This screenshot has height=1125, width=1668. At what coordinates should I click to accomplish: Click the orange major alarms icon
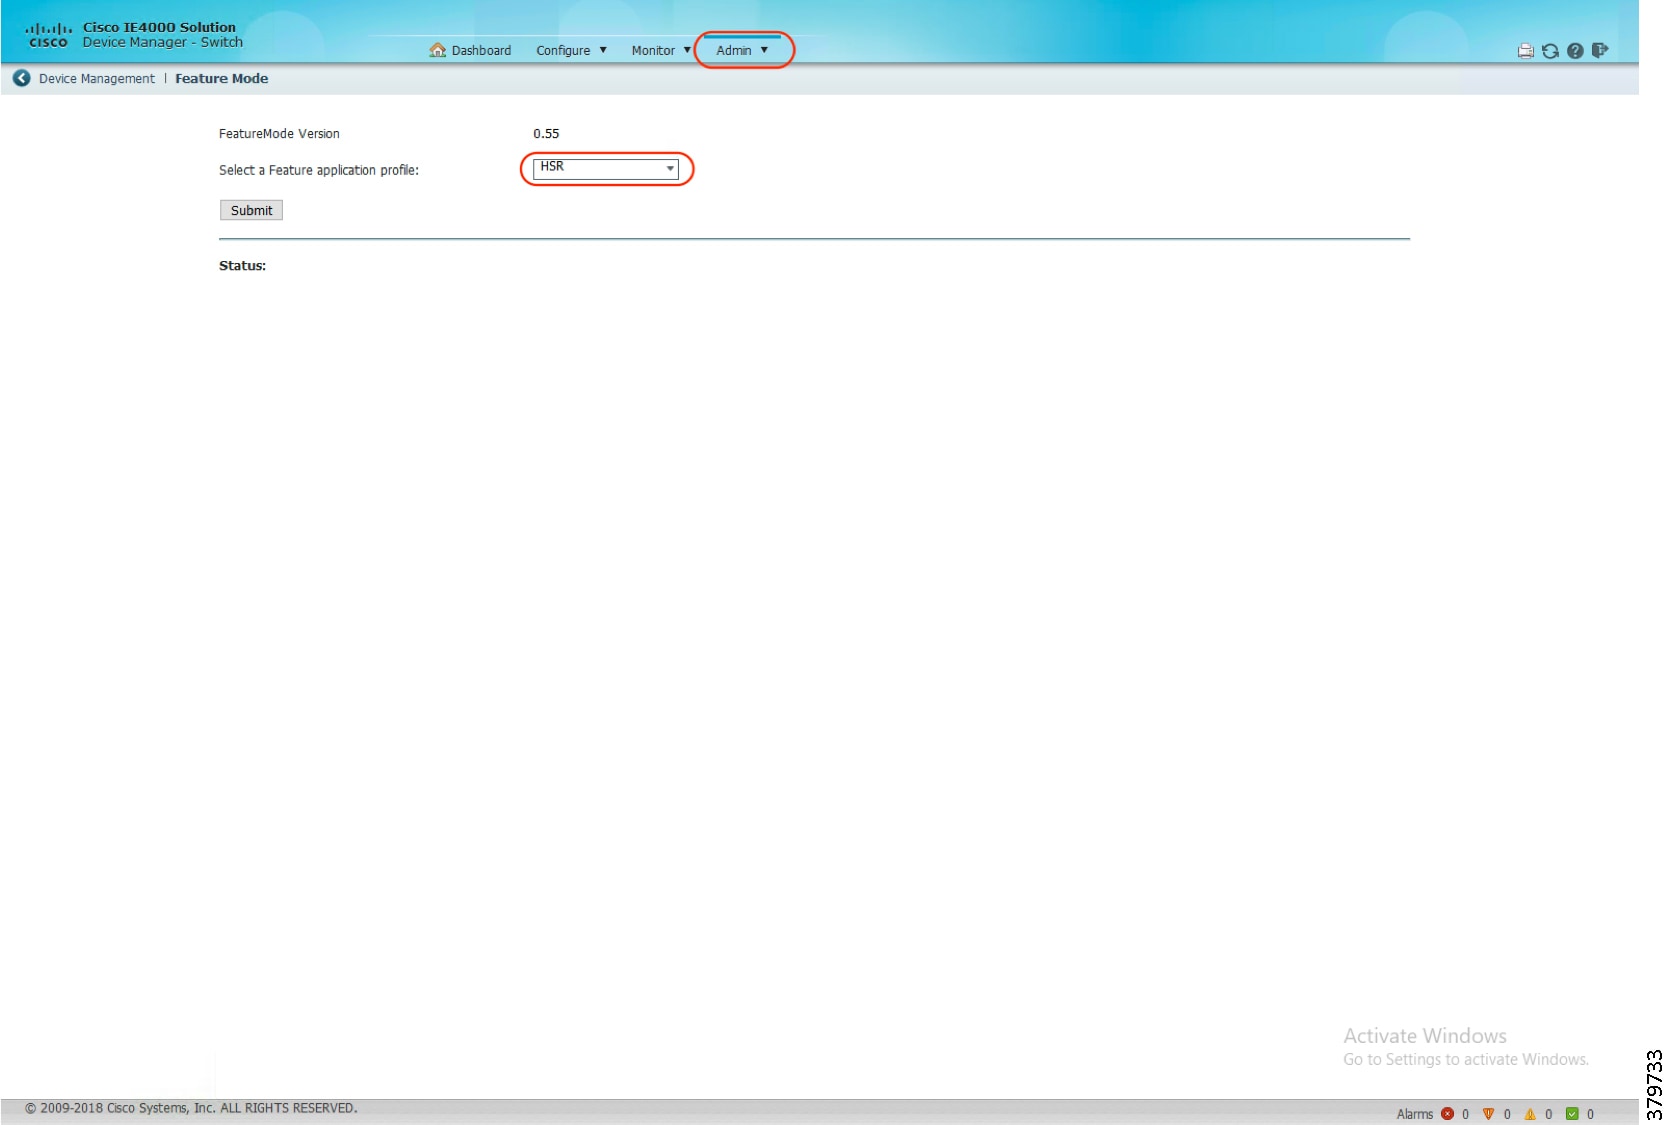click(x=1488, y=1114)
